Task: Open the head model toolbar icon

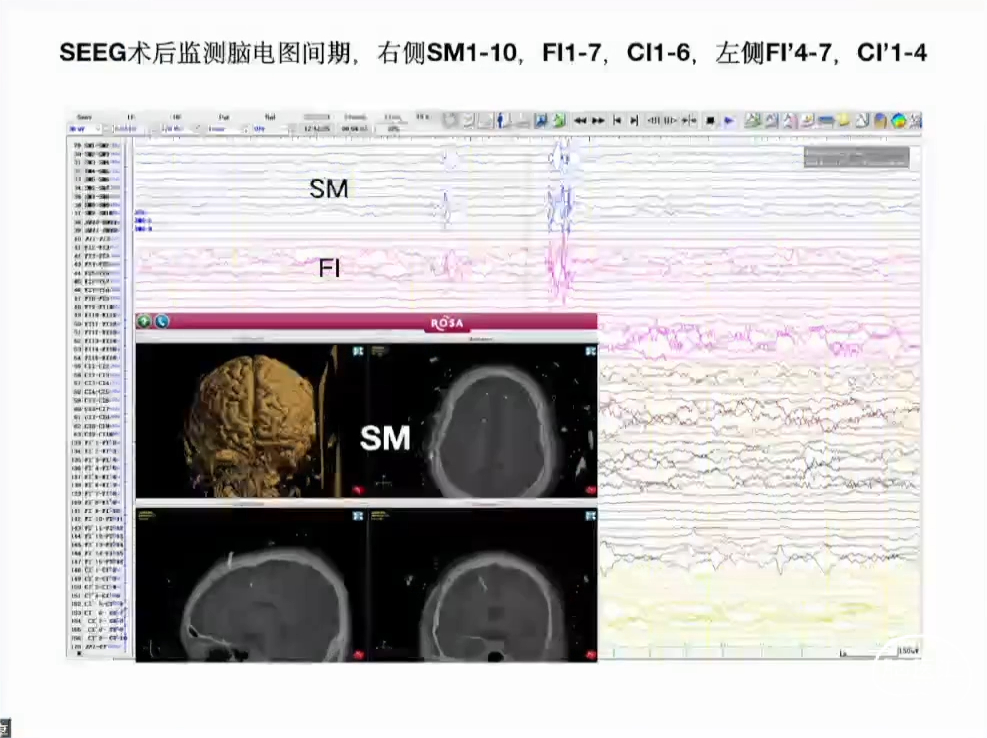Action: point(879,120)
